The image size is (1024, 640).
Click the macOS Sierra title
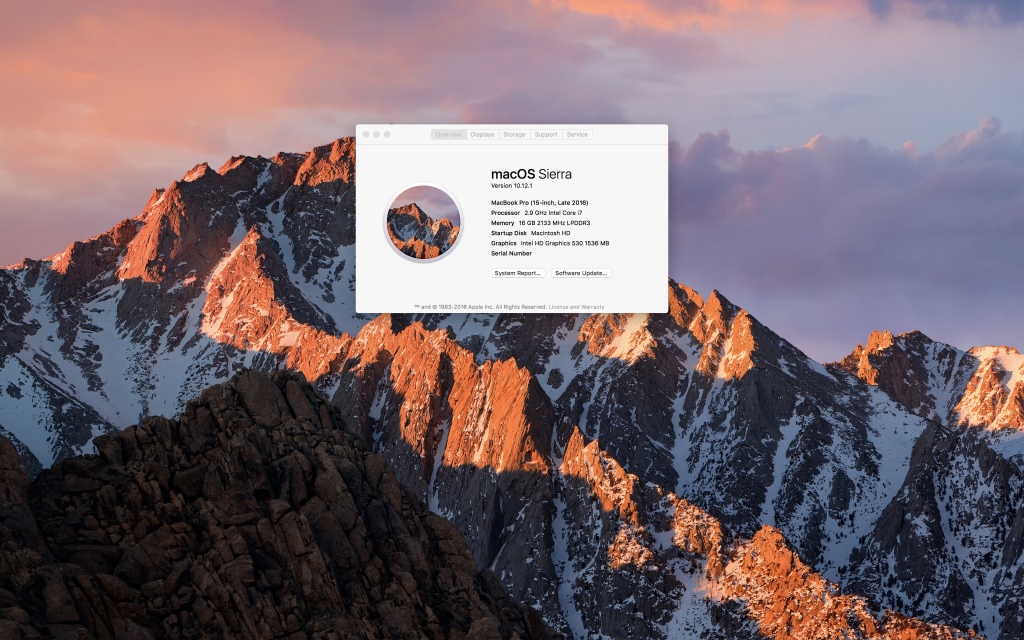click(x=531, y=174)
